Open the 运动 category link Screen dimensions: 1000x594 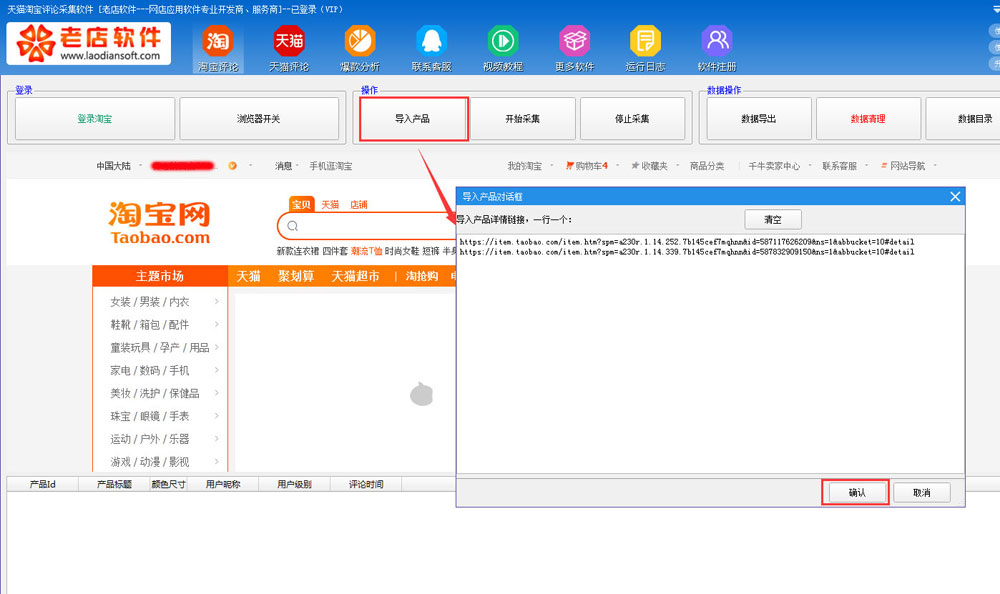click(x=120, y=440)
